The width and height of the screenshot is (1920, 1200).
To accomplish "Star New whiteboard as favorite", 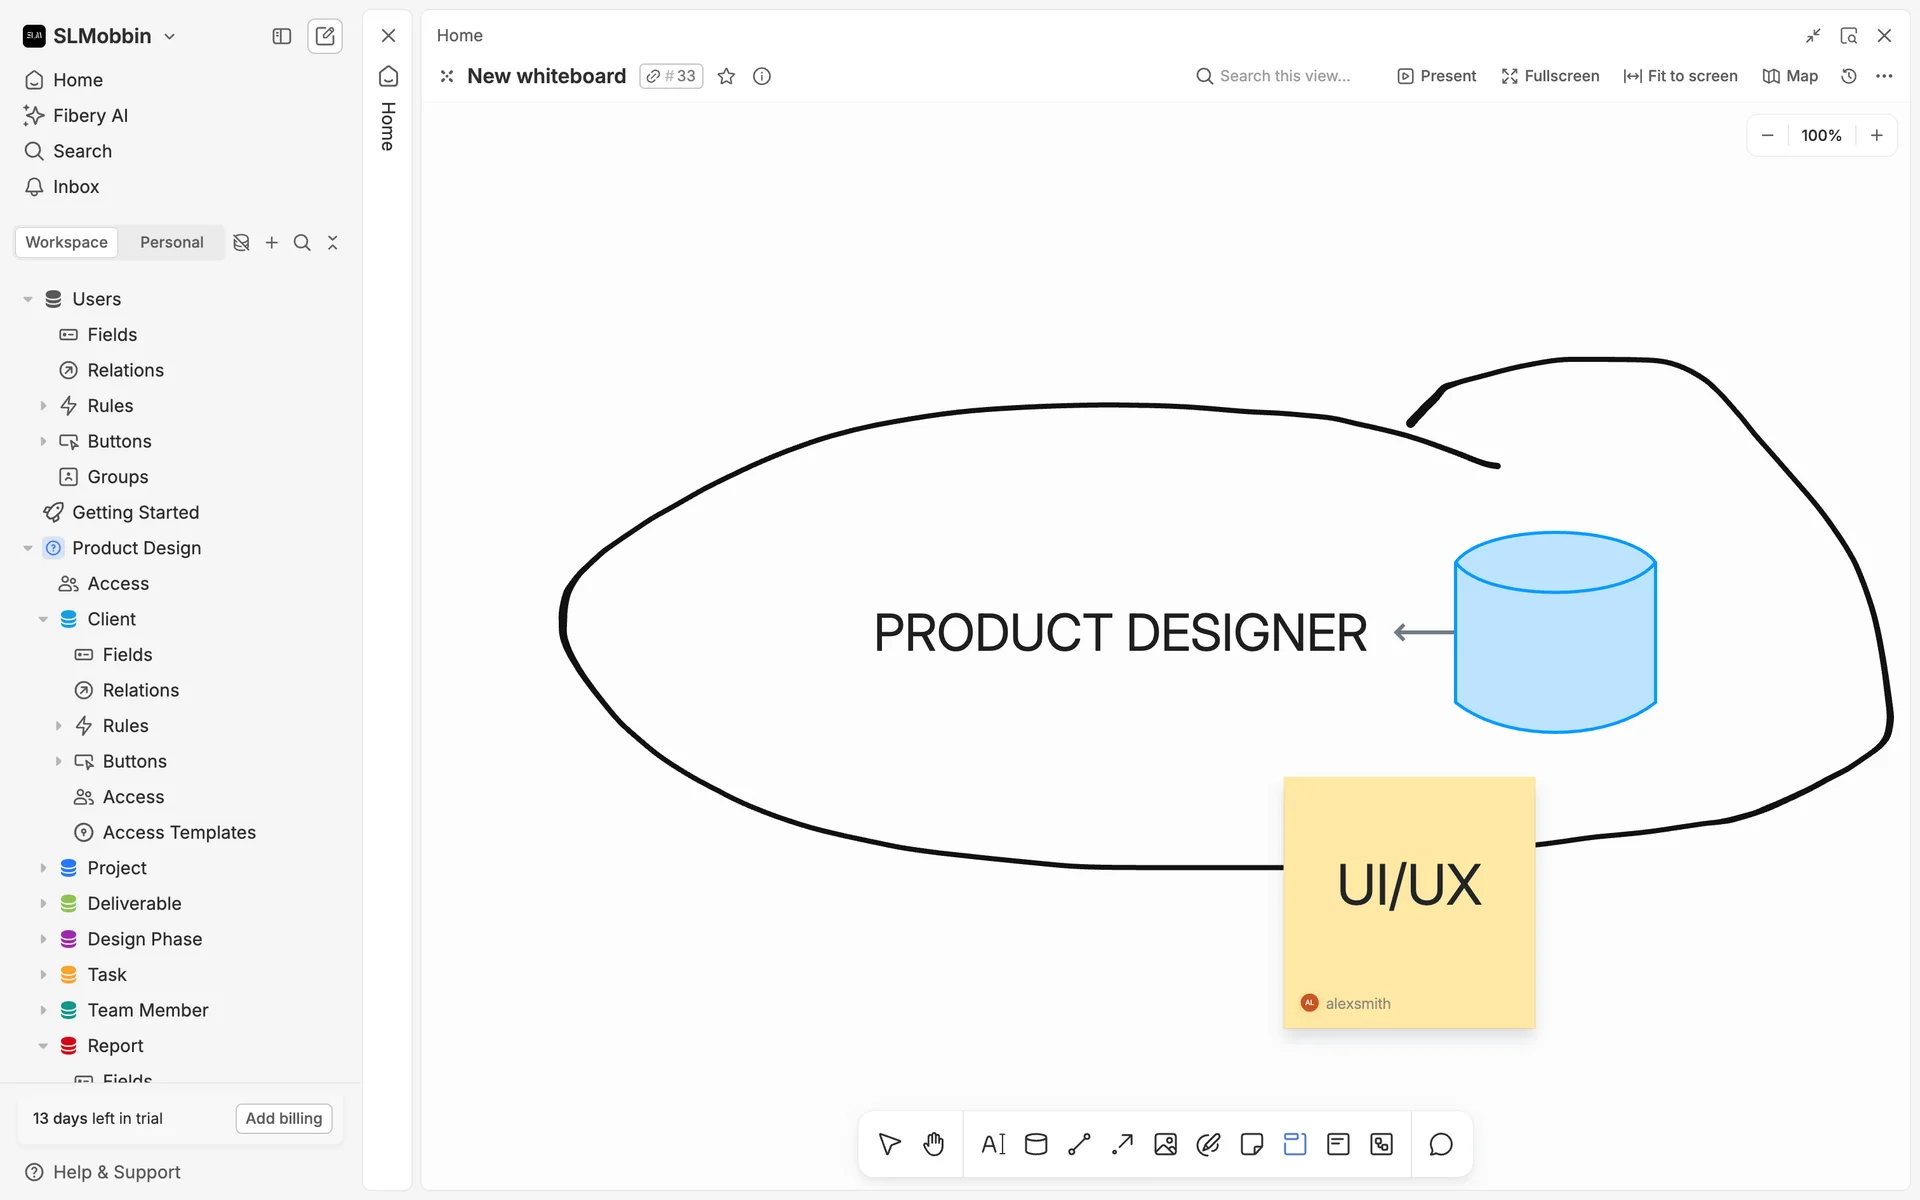I will 727,76.
